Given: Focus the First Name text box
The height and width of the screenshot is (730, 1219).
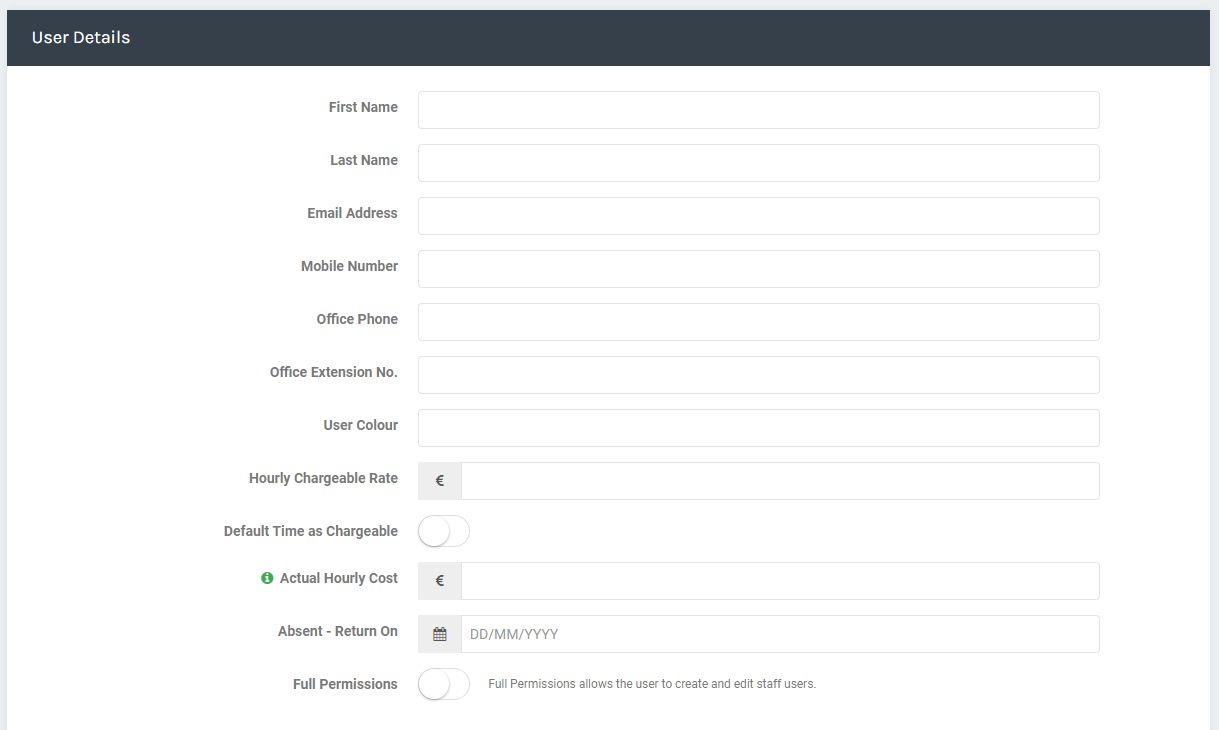Looking at the screenshot, I should [x=759, y=110].
